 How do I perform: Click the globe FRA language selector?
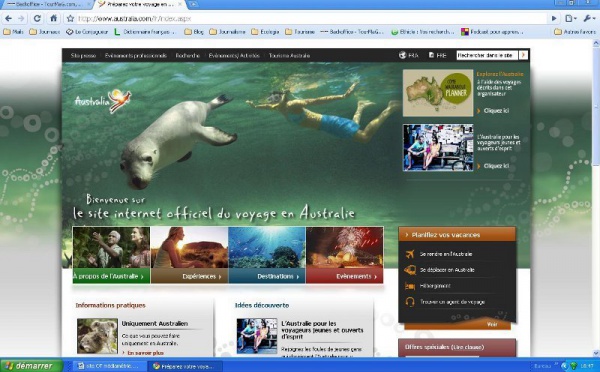tap(408, 55)
